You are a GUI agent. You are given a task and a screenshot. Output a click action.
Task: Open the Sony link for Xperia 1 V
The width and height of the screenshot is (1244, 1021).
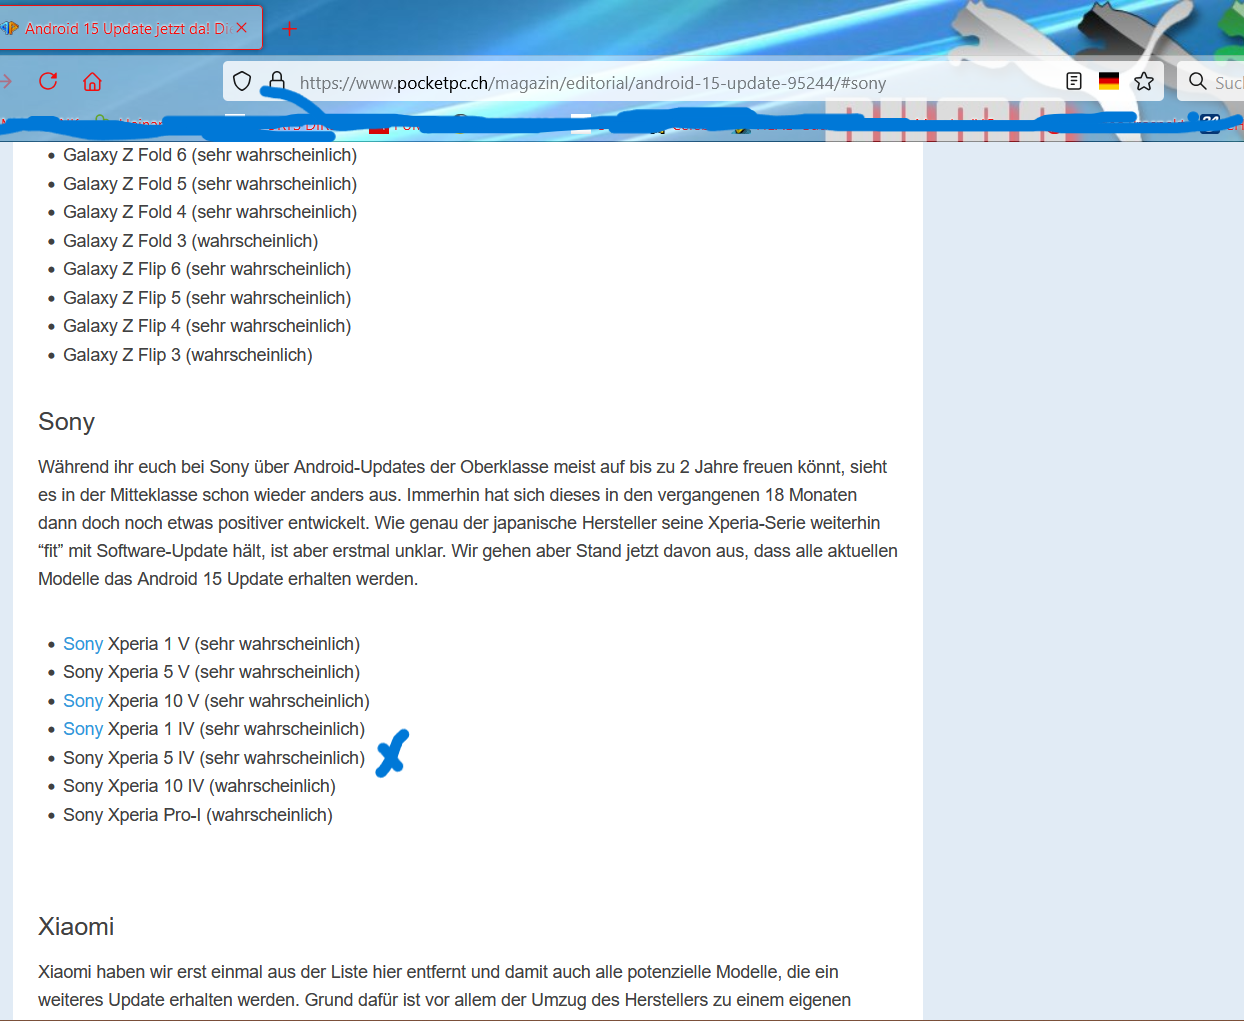coord(83,644)
